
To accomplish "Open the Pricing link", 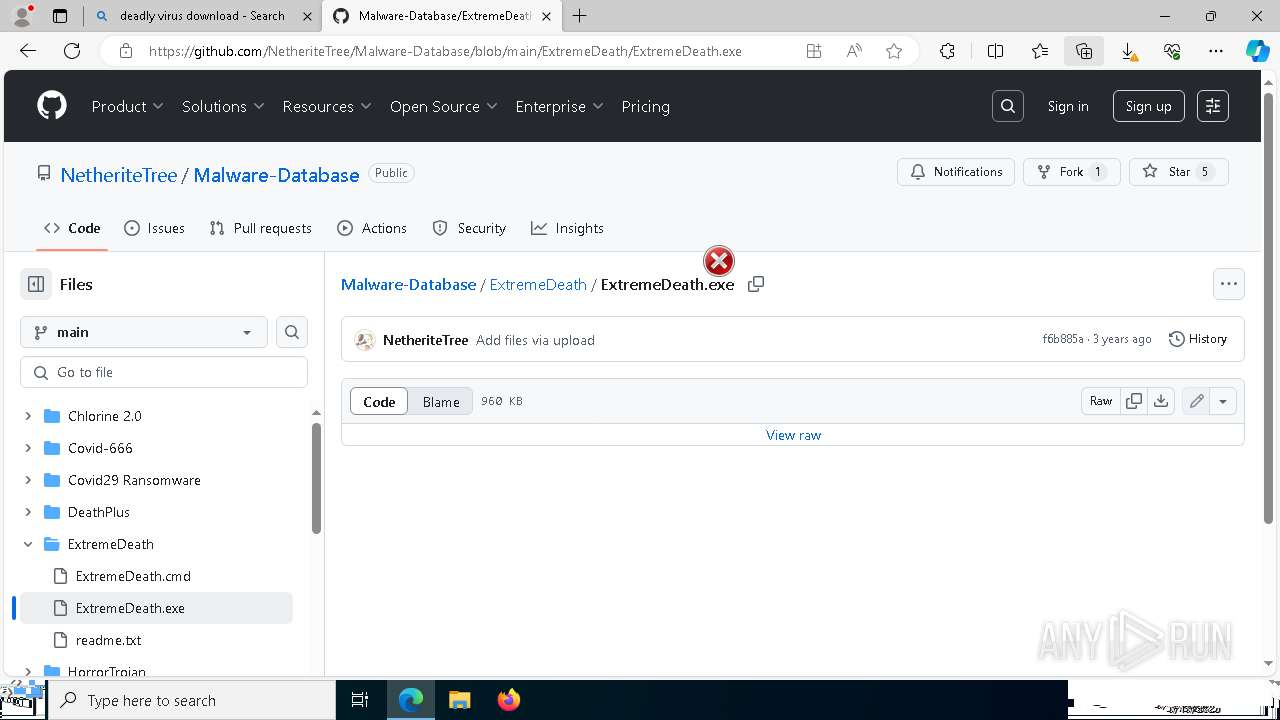I will point(645,106).
